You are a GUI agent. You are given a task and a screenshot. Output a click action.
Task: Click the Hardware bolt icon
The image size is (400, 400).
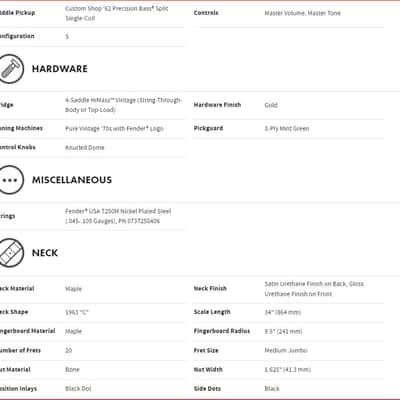(11, 69)
